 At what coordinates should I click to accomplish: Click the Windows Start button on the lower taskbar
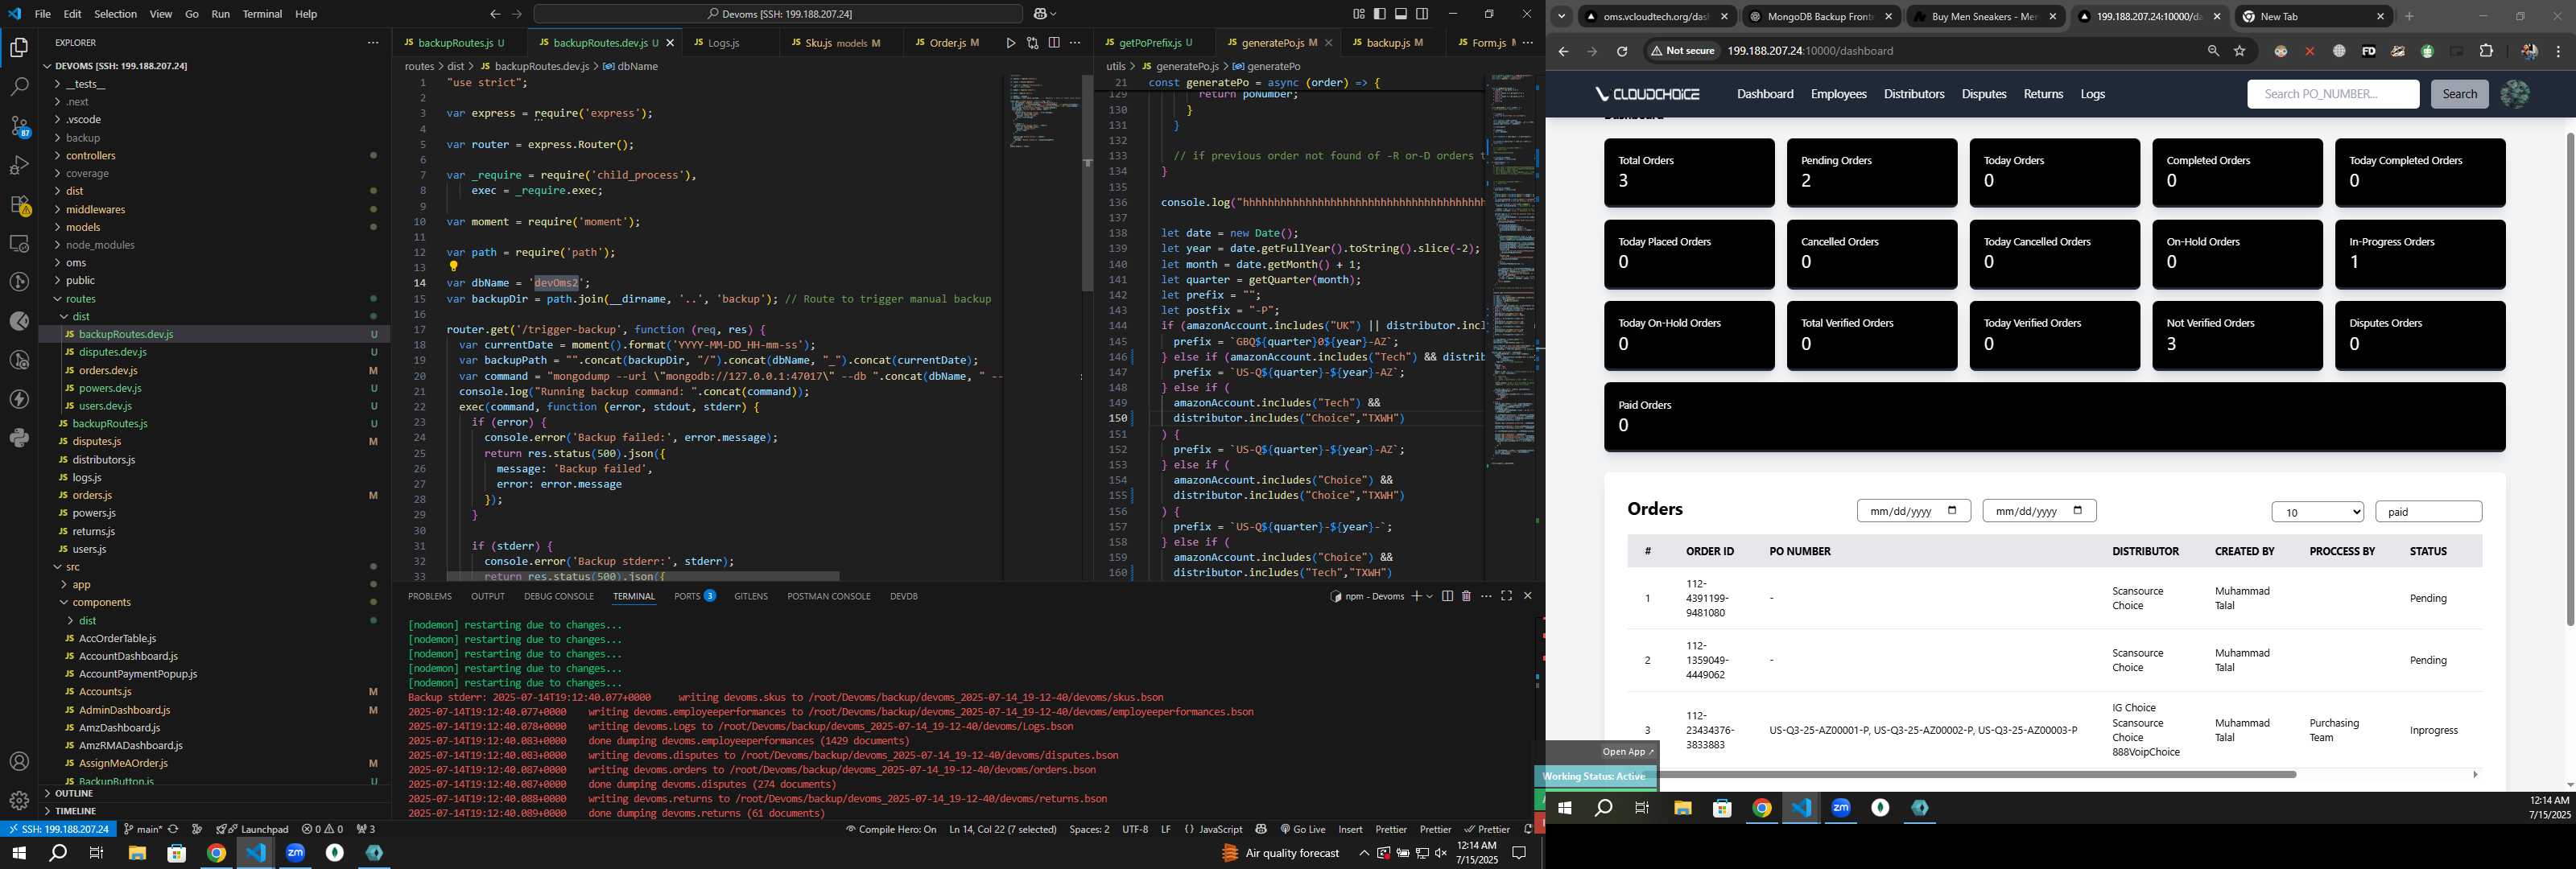point(18,853)
